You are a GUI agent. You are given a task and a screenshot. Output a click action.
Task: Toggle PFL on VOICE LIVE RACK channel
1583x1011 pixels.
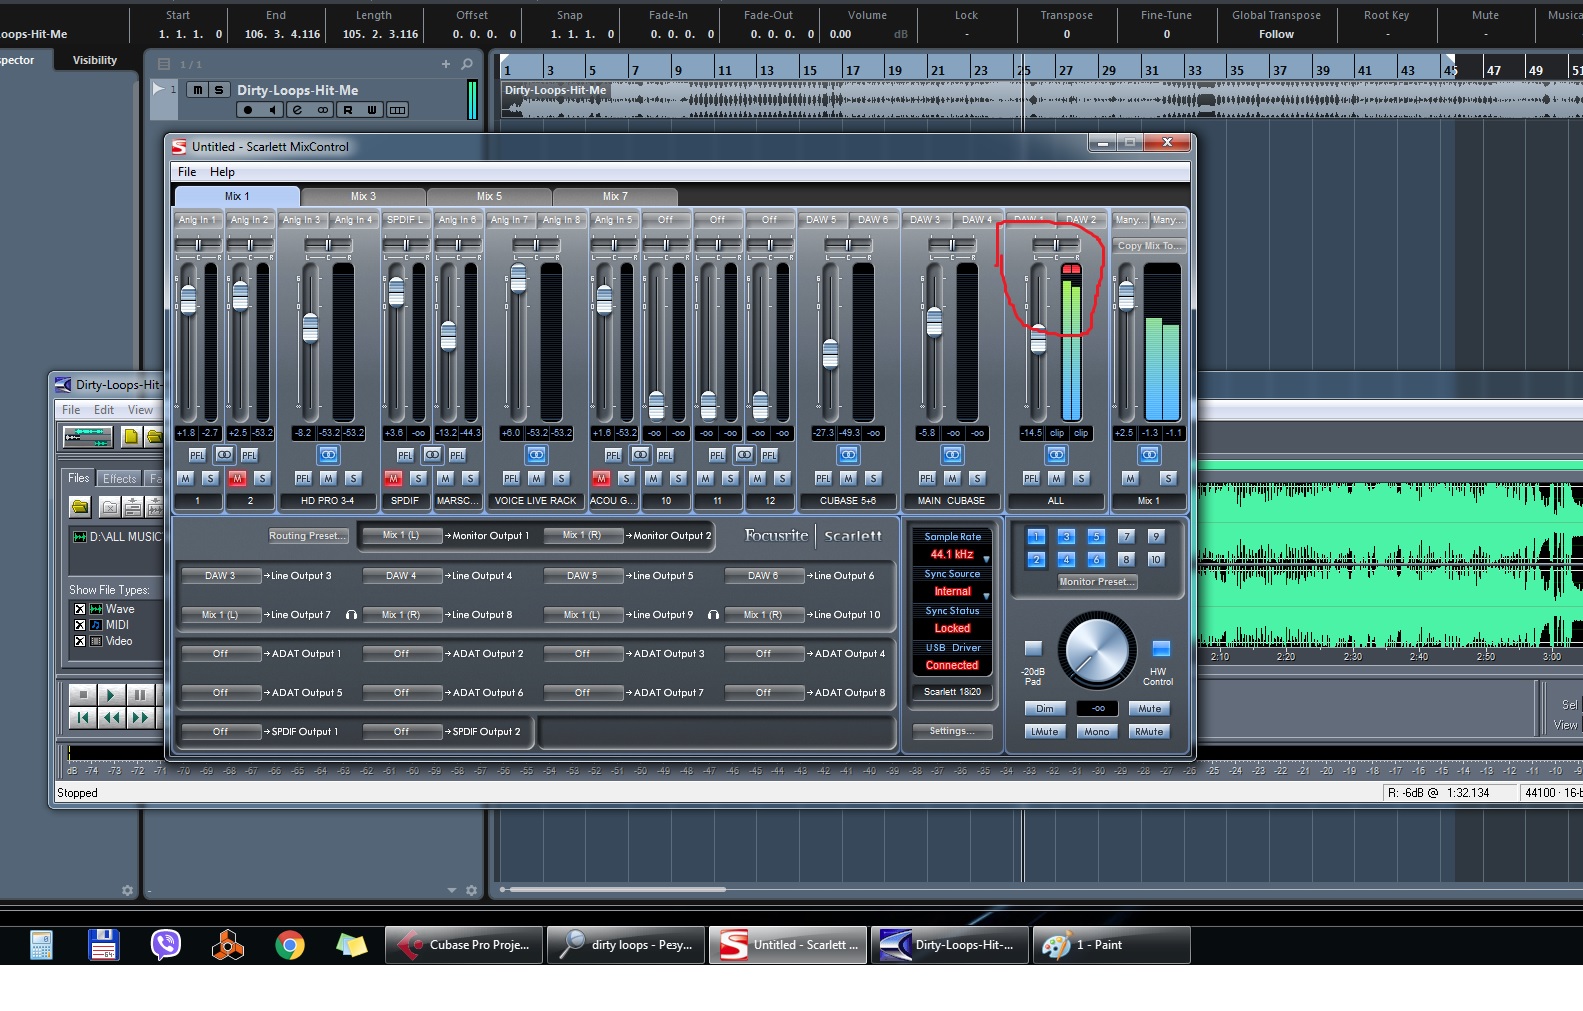(511, 479)
